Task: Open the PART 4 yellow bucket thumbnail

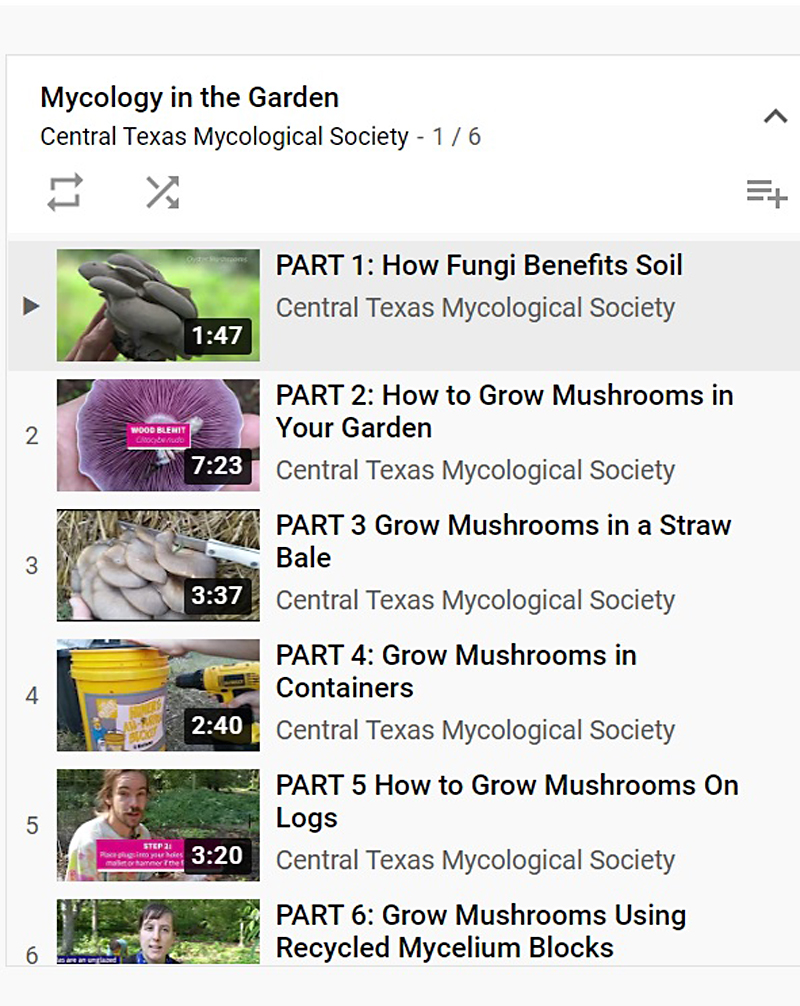Action: pos(158,695)
